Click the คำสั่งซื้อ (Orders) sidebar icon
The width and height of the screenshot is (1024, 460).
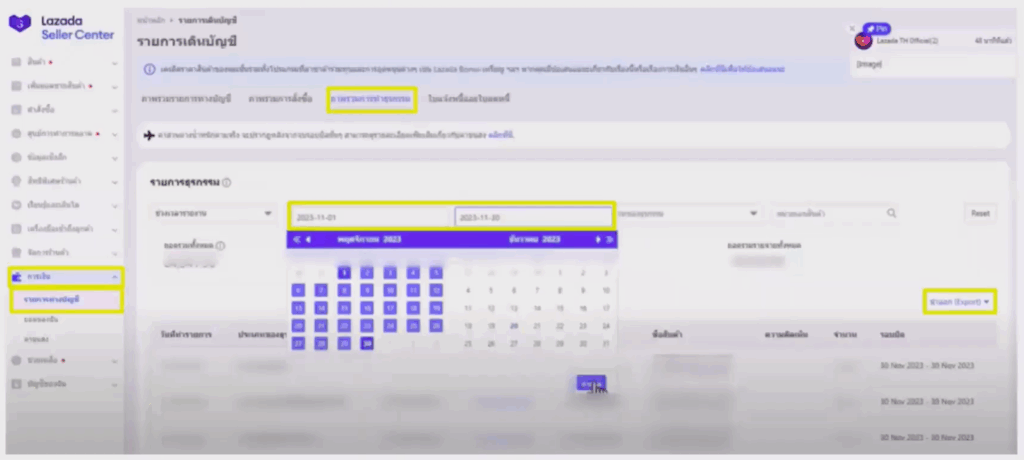[x=18, y=110]
